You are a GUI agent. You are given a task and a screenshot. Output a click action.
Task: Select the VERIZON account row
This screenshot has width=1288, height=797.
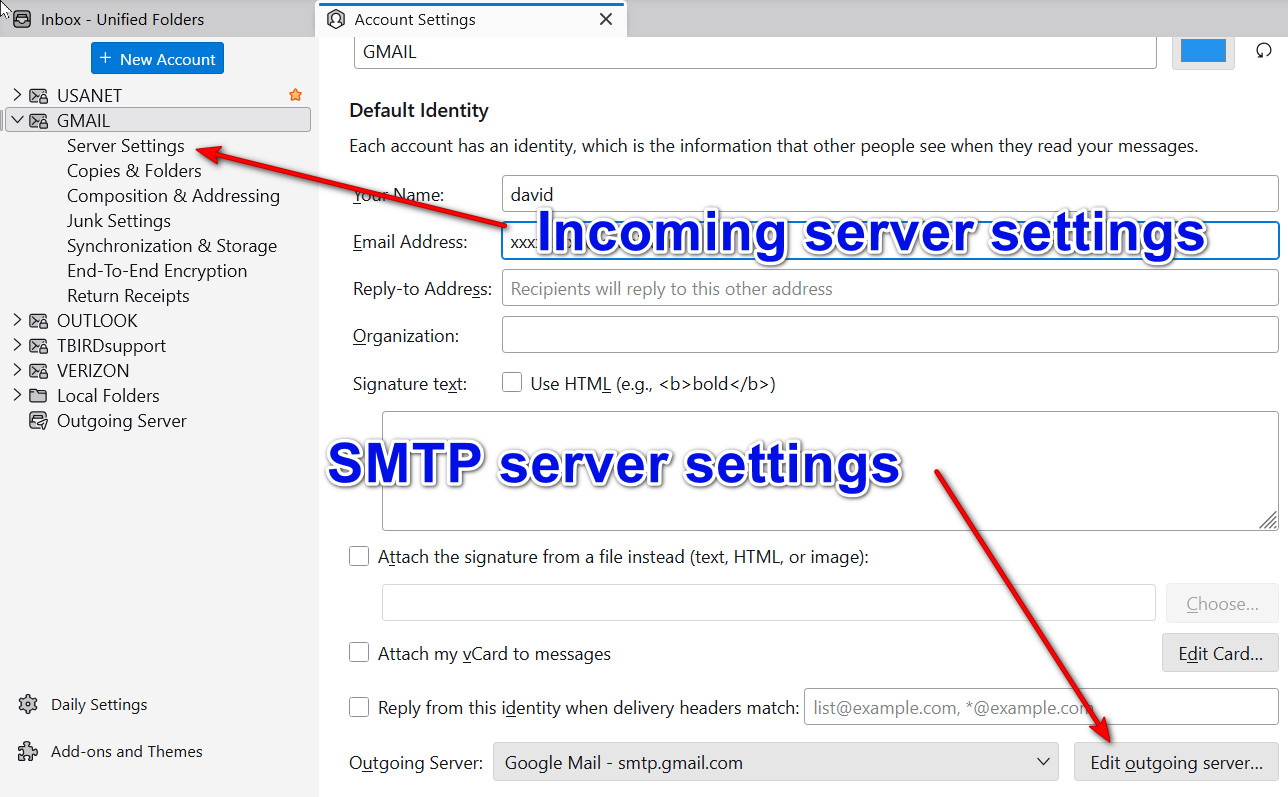tap(158, 370)
